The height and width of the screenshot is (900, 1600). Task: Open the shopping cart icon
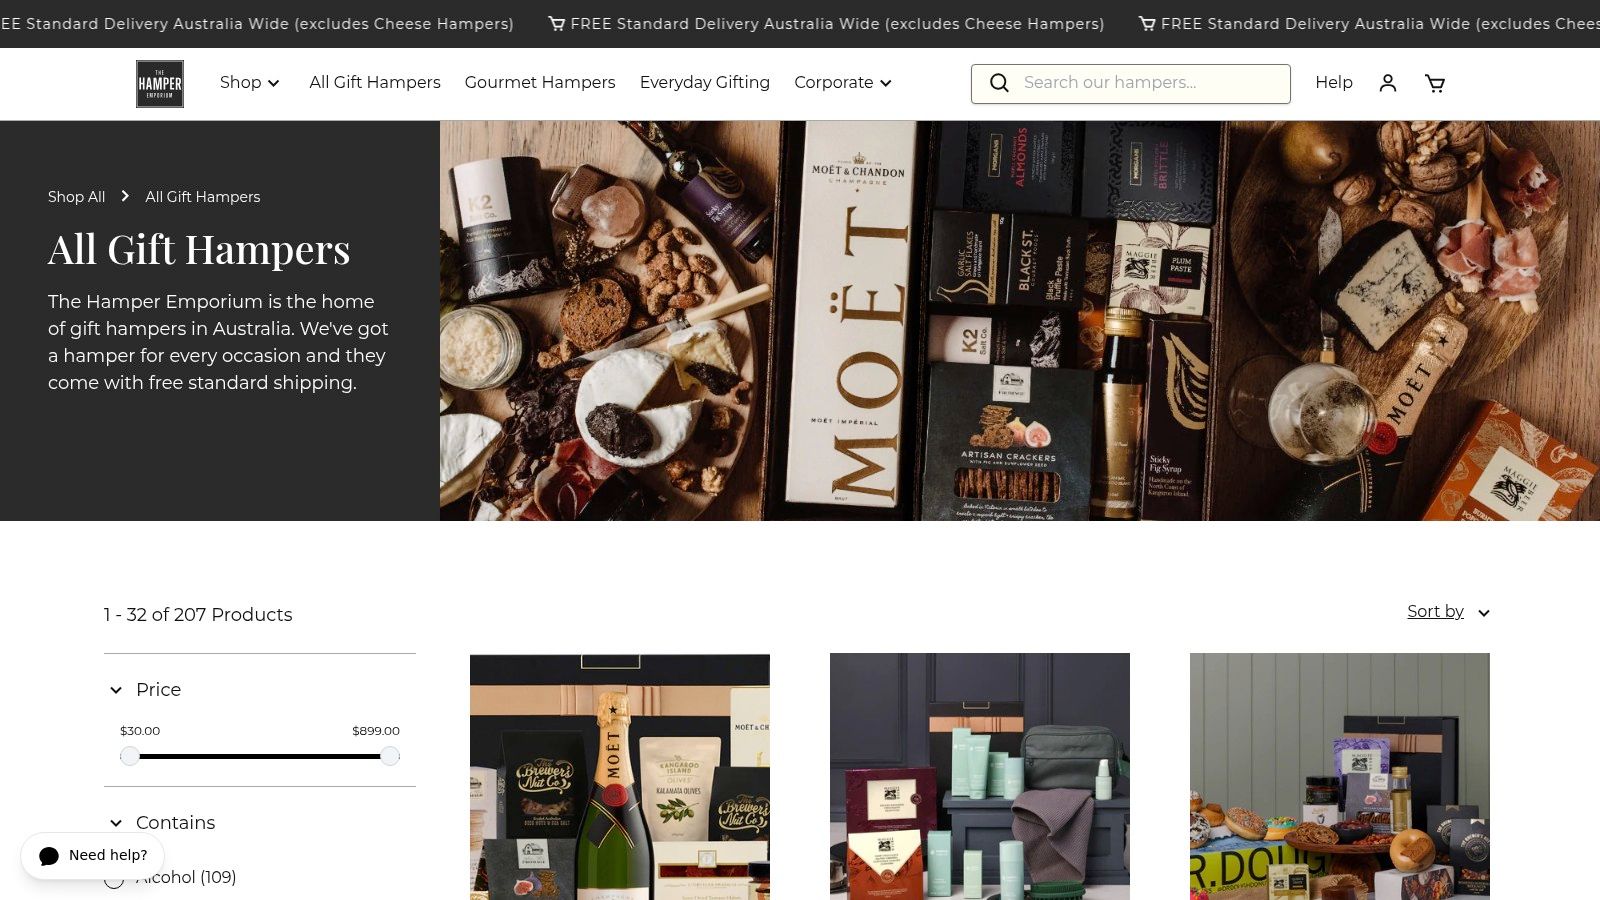tap(1435, 83)
